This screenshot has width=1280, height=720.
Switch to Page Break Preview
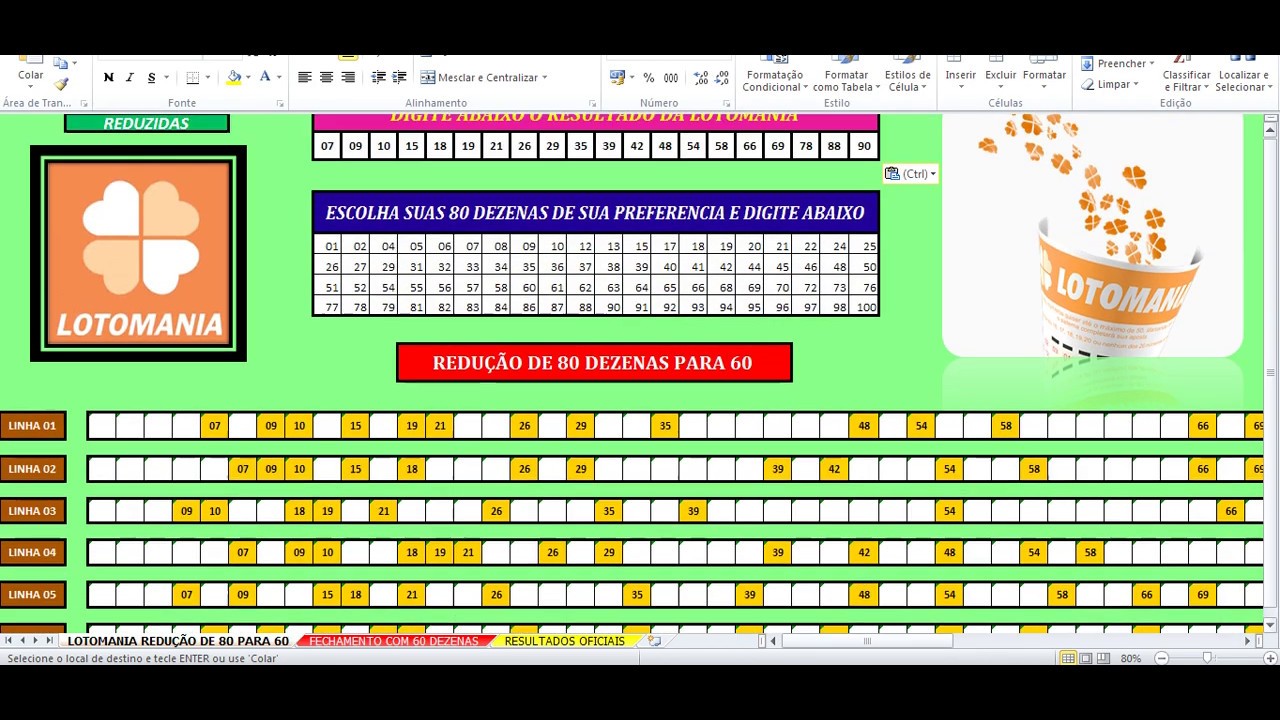pos(1102,658)
